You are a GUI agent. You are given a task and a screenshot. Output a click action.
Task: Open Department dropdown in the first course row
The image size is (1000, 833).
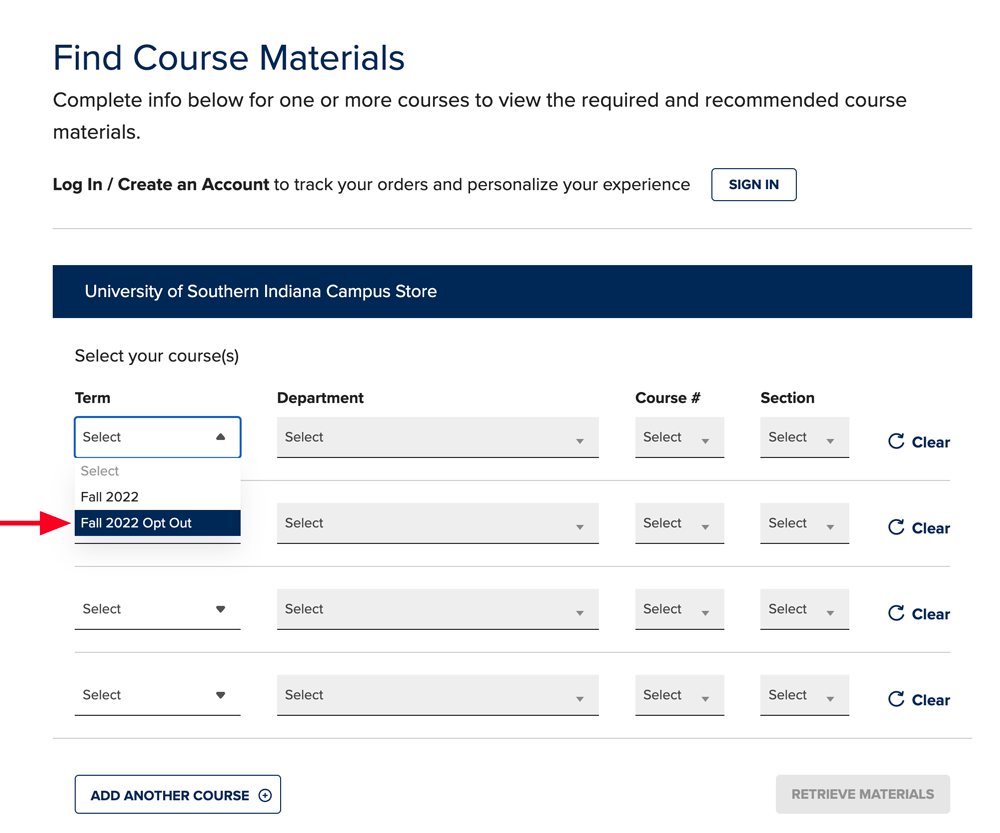[x=438, y=437]
